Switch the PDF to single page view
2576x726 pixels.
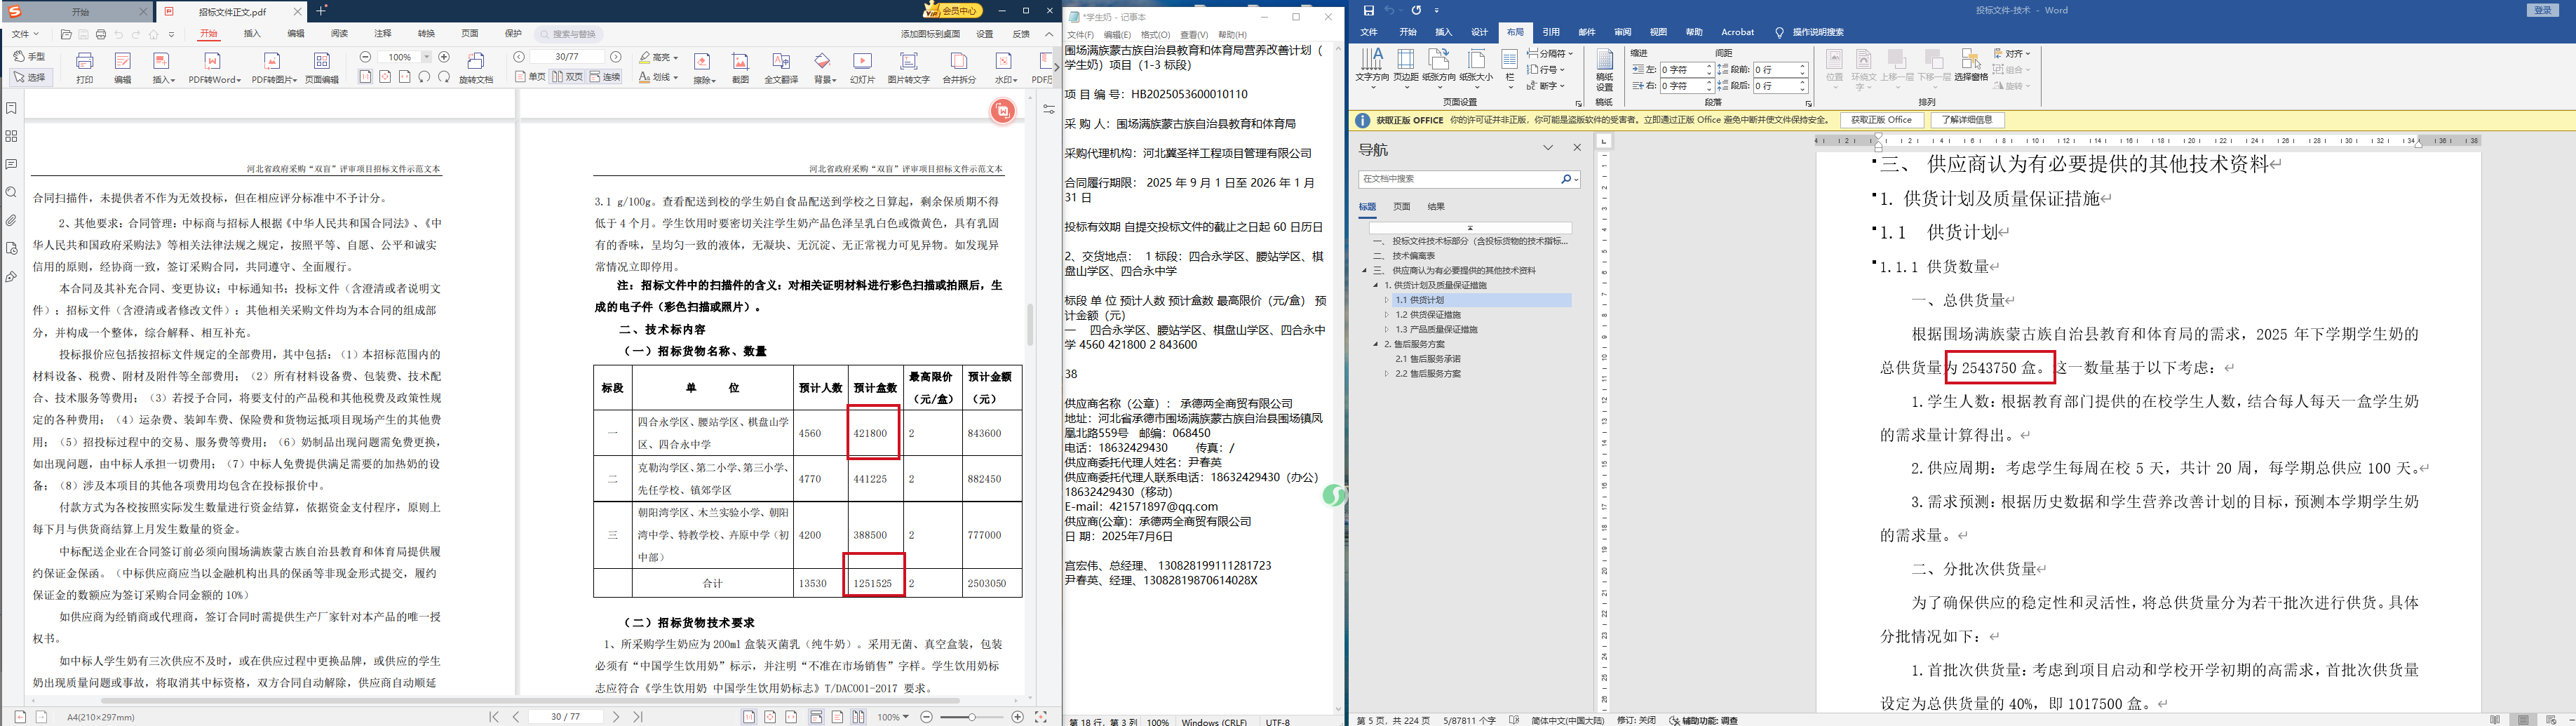coord(530,77)
